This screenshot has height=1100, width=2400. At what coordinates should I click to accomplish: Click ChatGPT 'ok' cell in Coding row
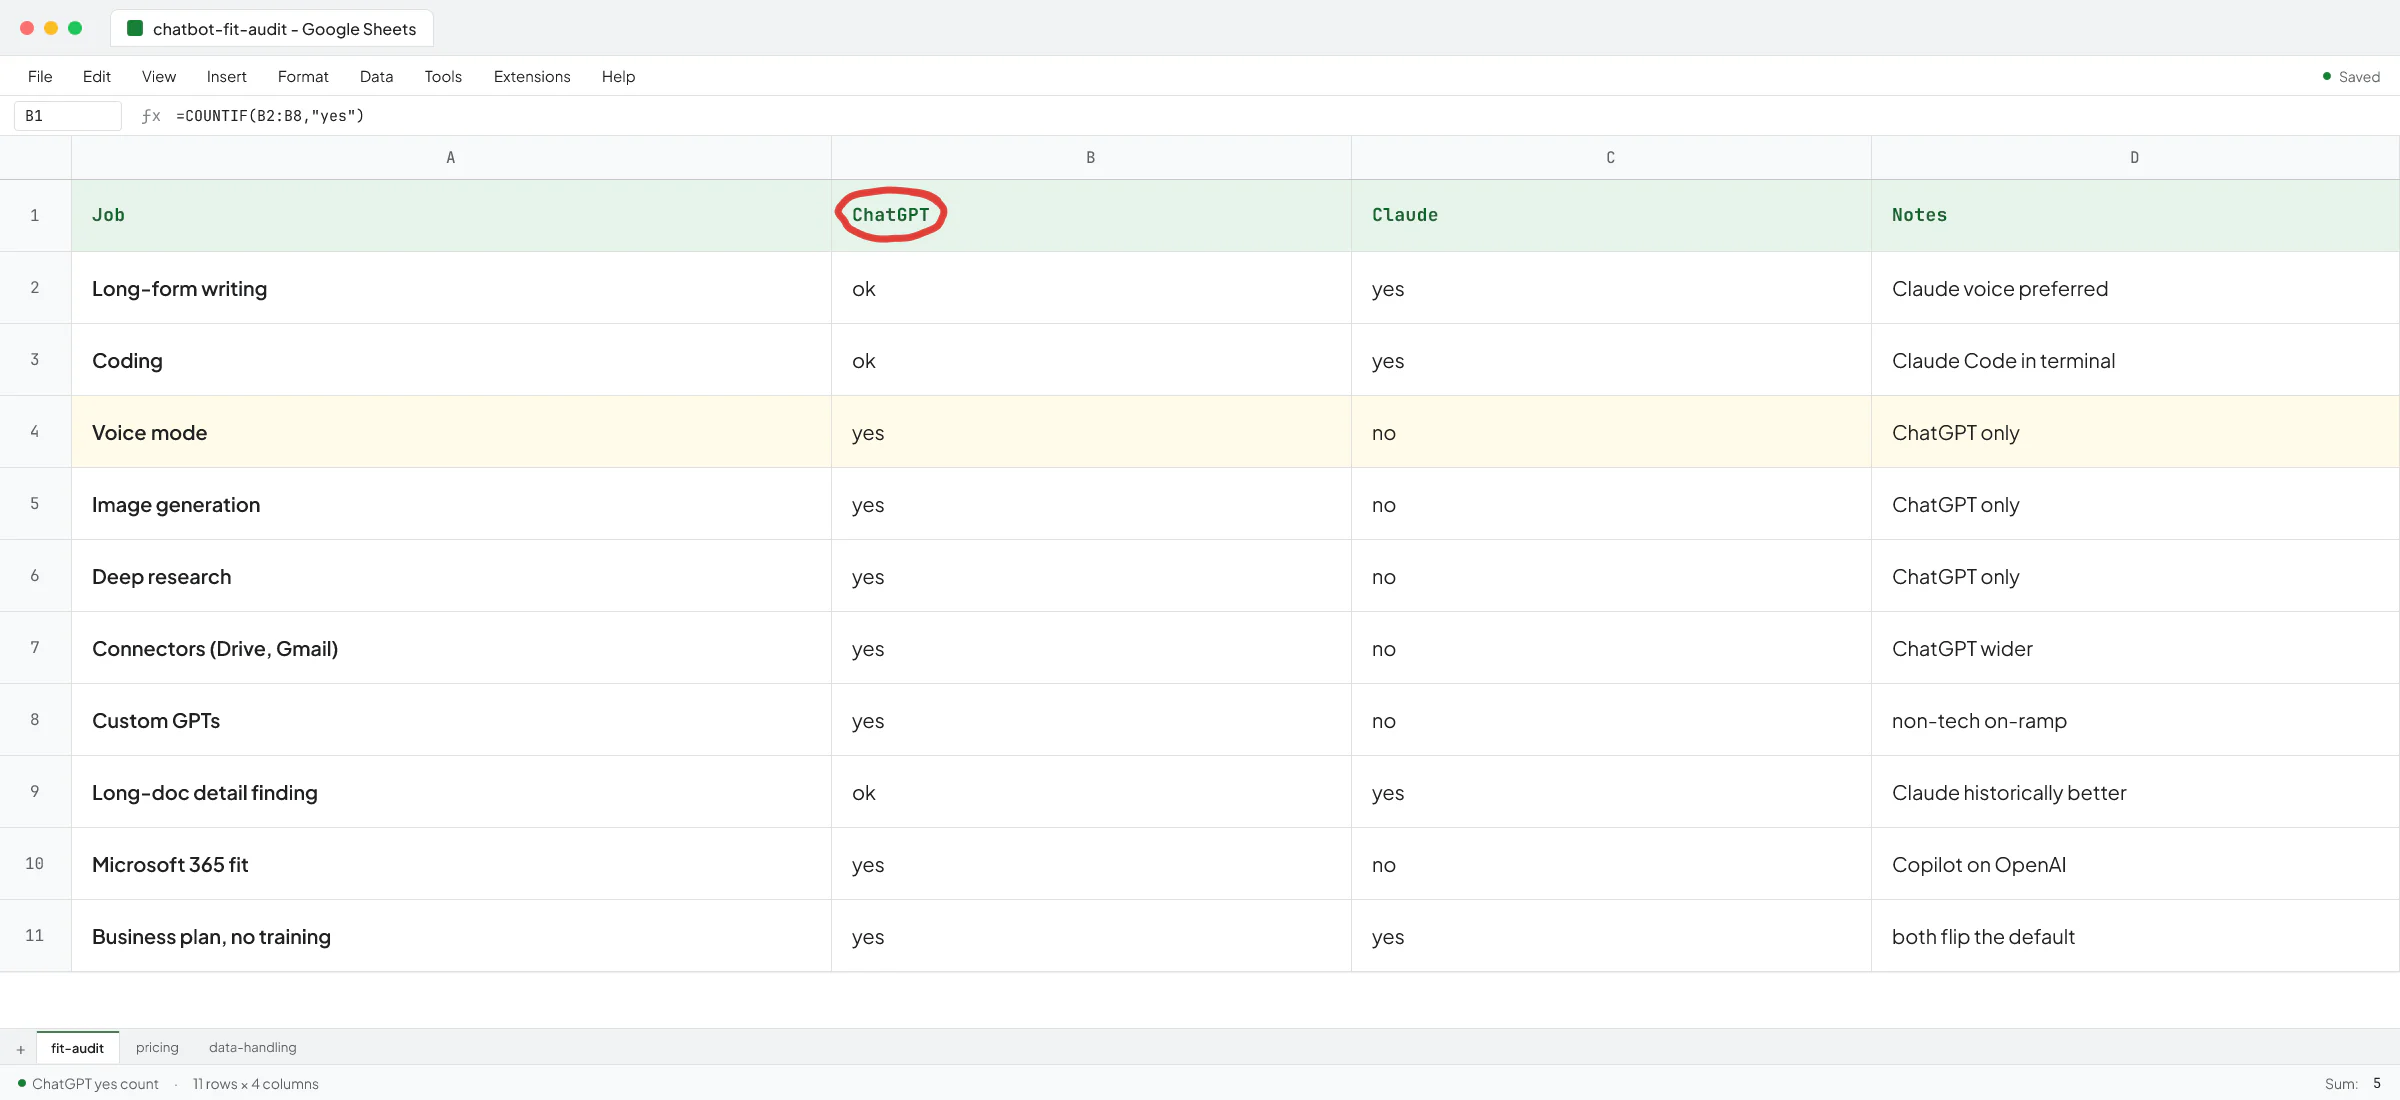(x=1091, y=360)
